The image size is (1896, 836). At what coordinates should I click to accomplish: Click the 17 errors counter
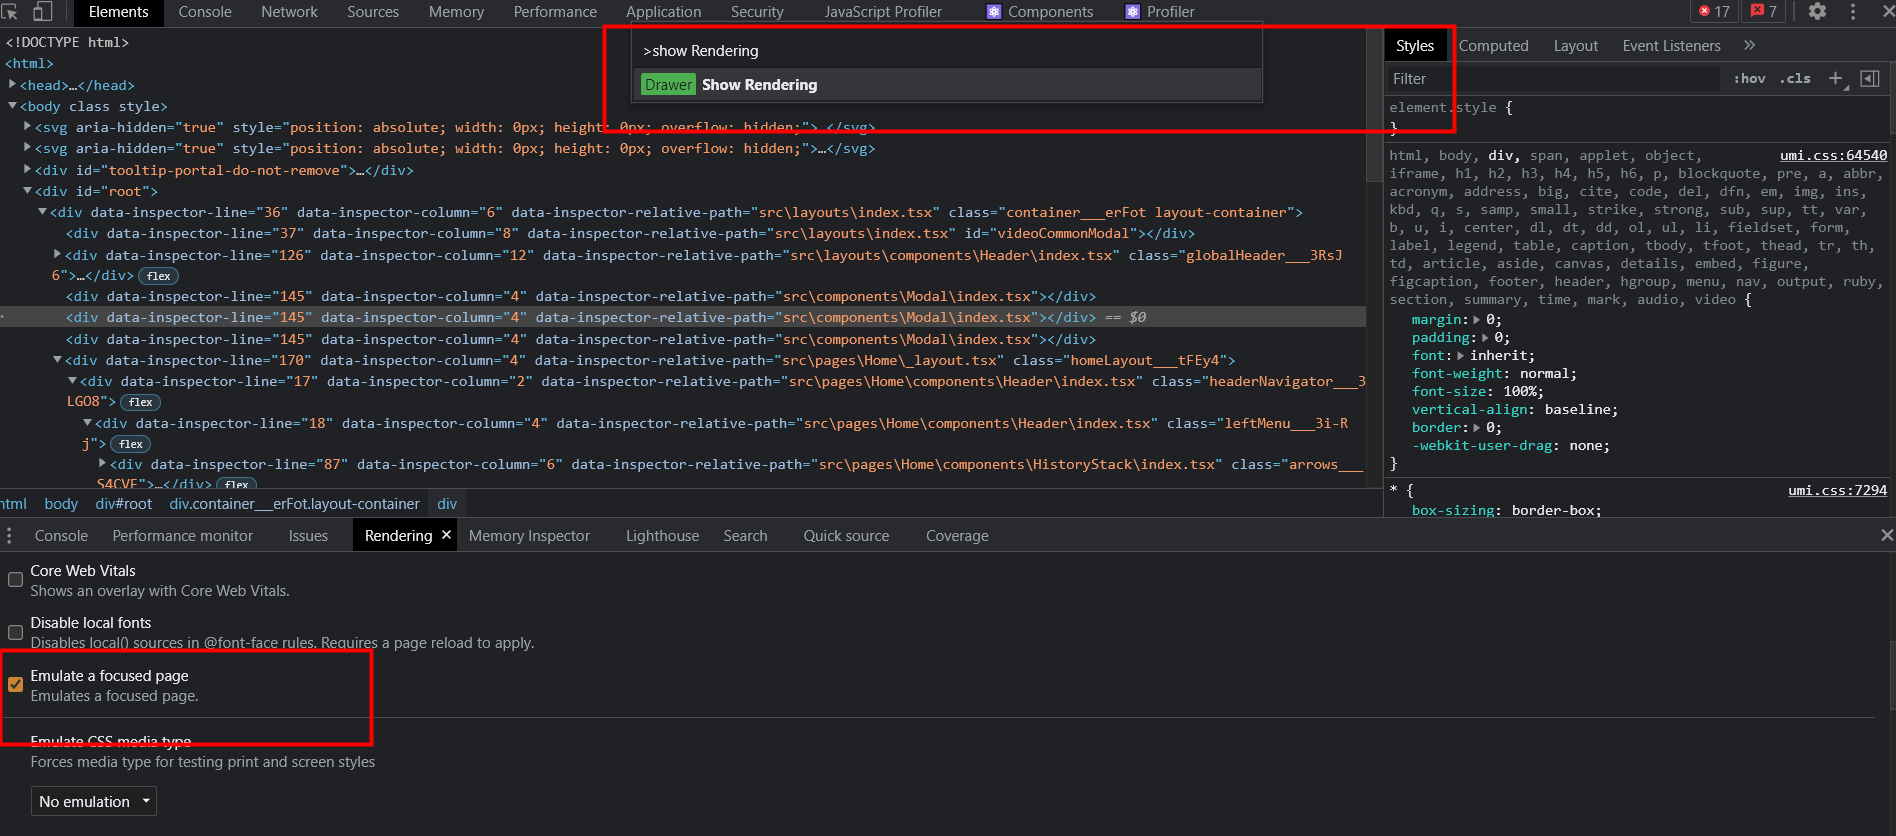coord(1714,11)
